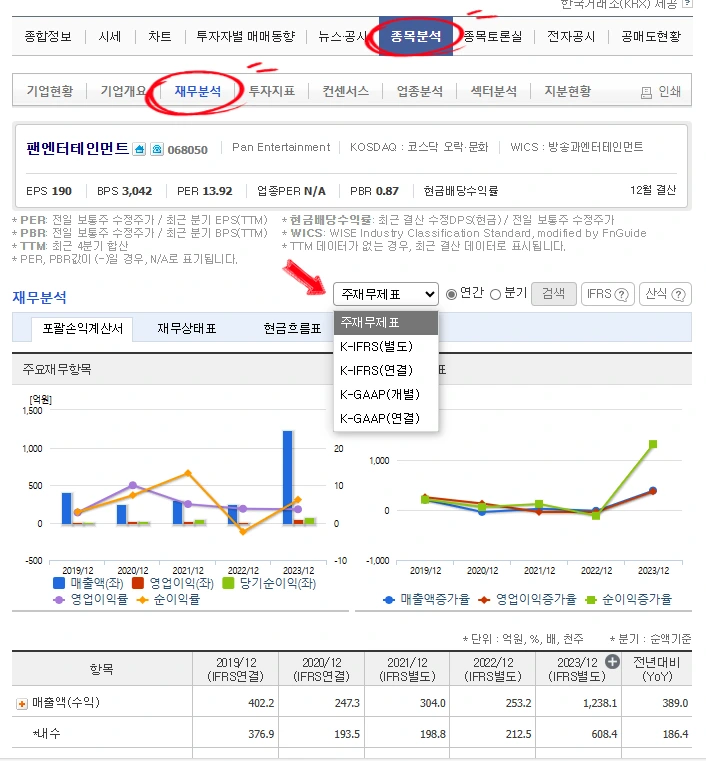Click the plus circle icon by 2023/12 column
This screenshot has width=706, height=761.
(x=612, y=661)
